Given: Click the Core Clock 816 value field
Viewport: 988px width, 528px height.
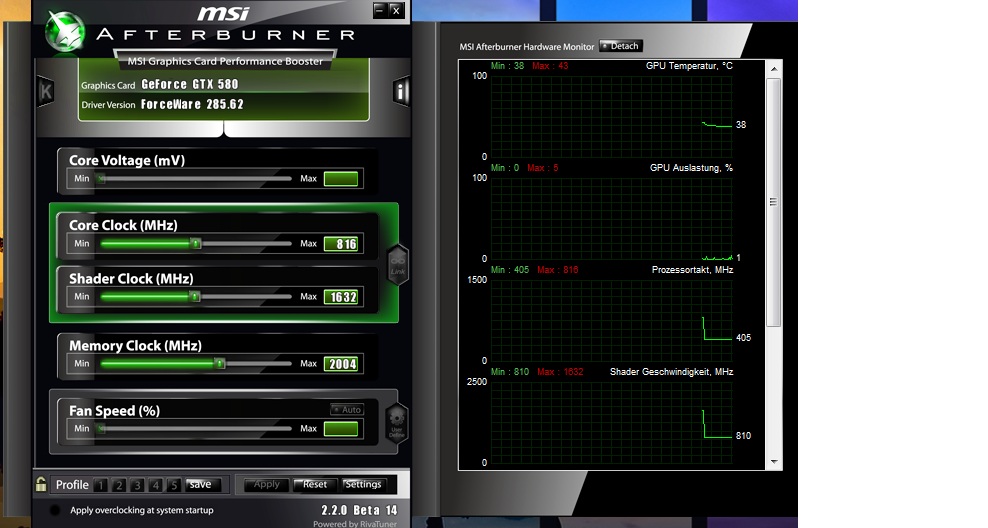Looking at the screenshot, I should click(x=341, y=244).
